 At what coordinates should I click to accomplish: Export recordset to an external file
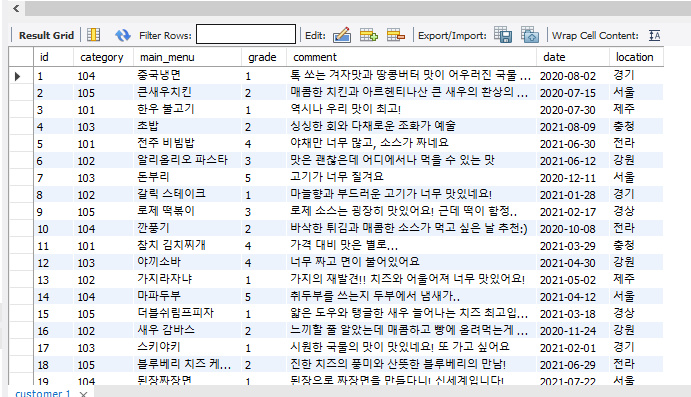pos(503,35)
